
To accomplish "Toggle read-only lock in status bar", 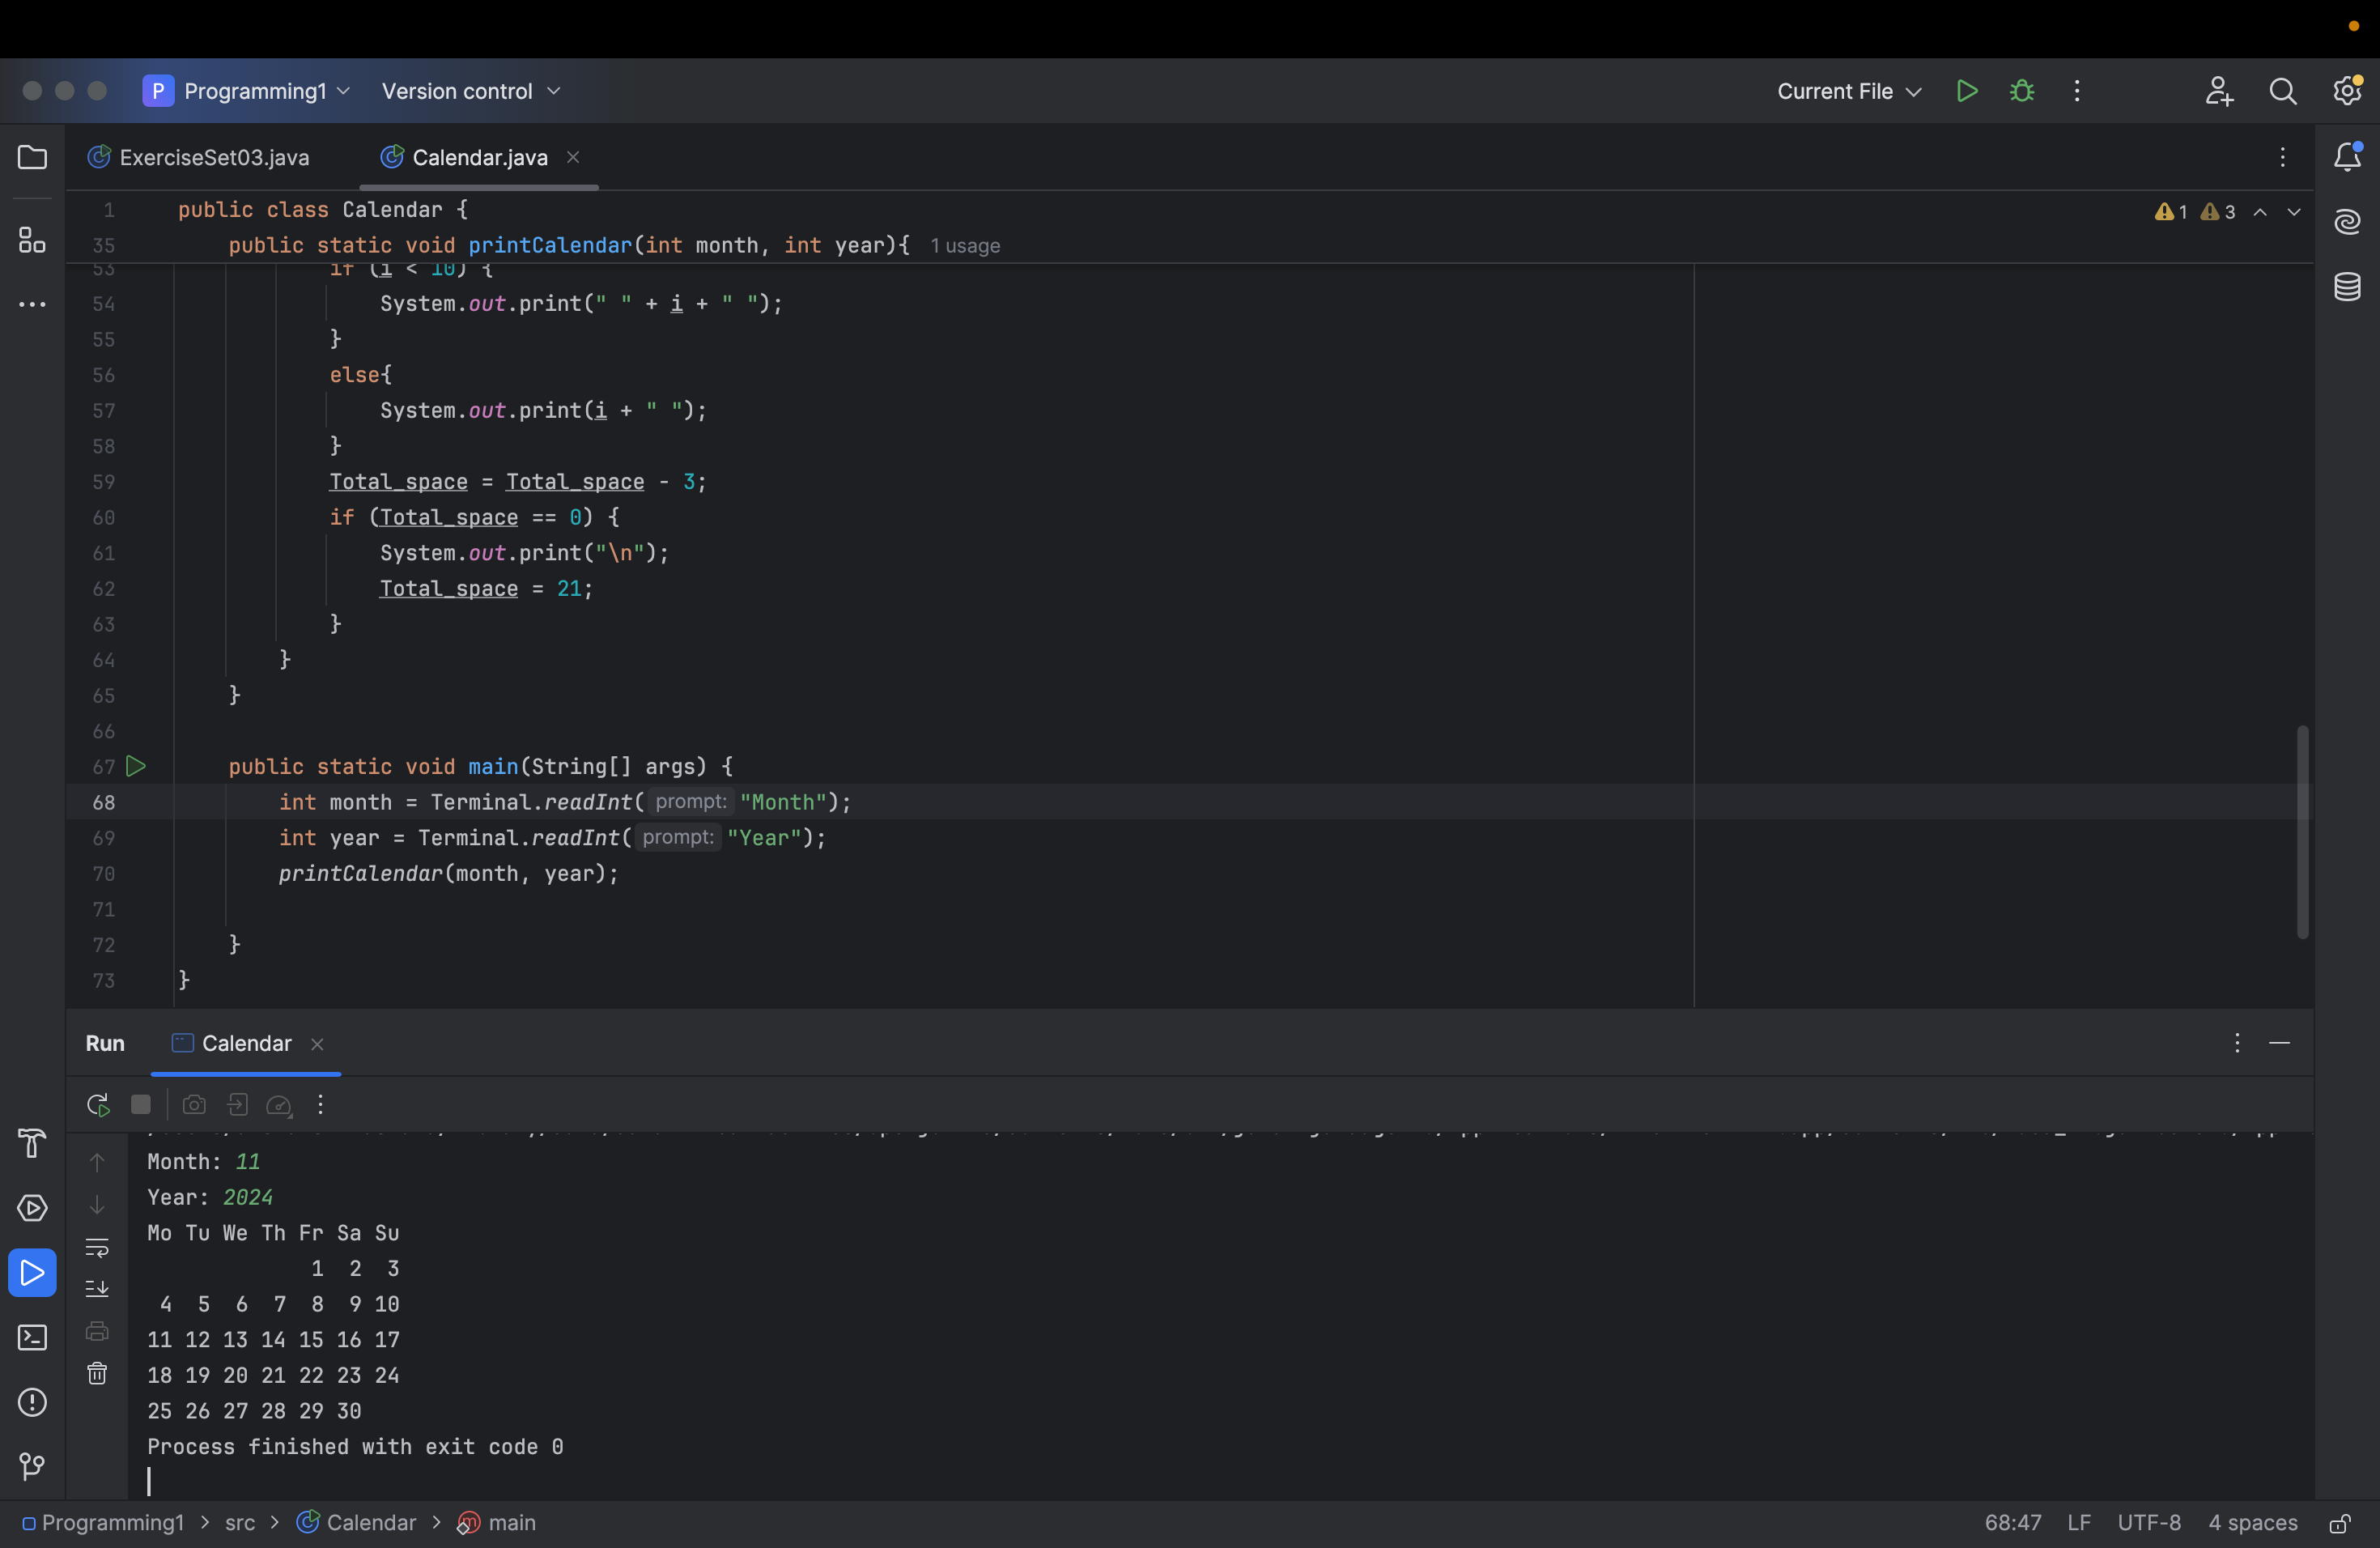I will [x=2339, y=1523].
